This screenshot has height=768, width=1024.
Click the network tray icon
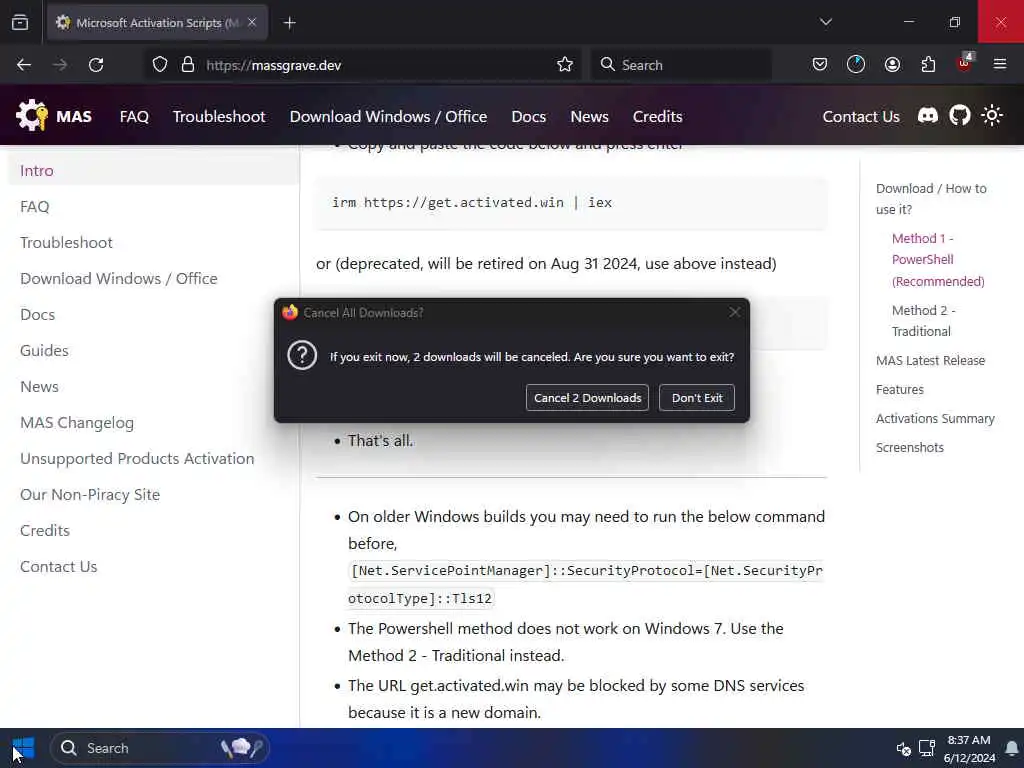pyautogui.click(x=927, y=748)
